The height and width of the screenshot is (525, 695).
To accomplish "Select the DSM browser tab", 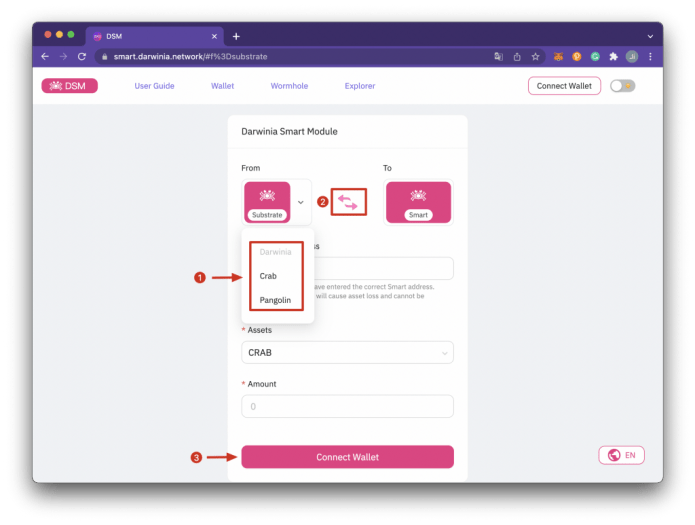I will [154, 36].
